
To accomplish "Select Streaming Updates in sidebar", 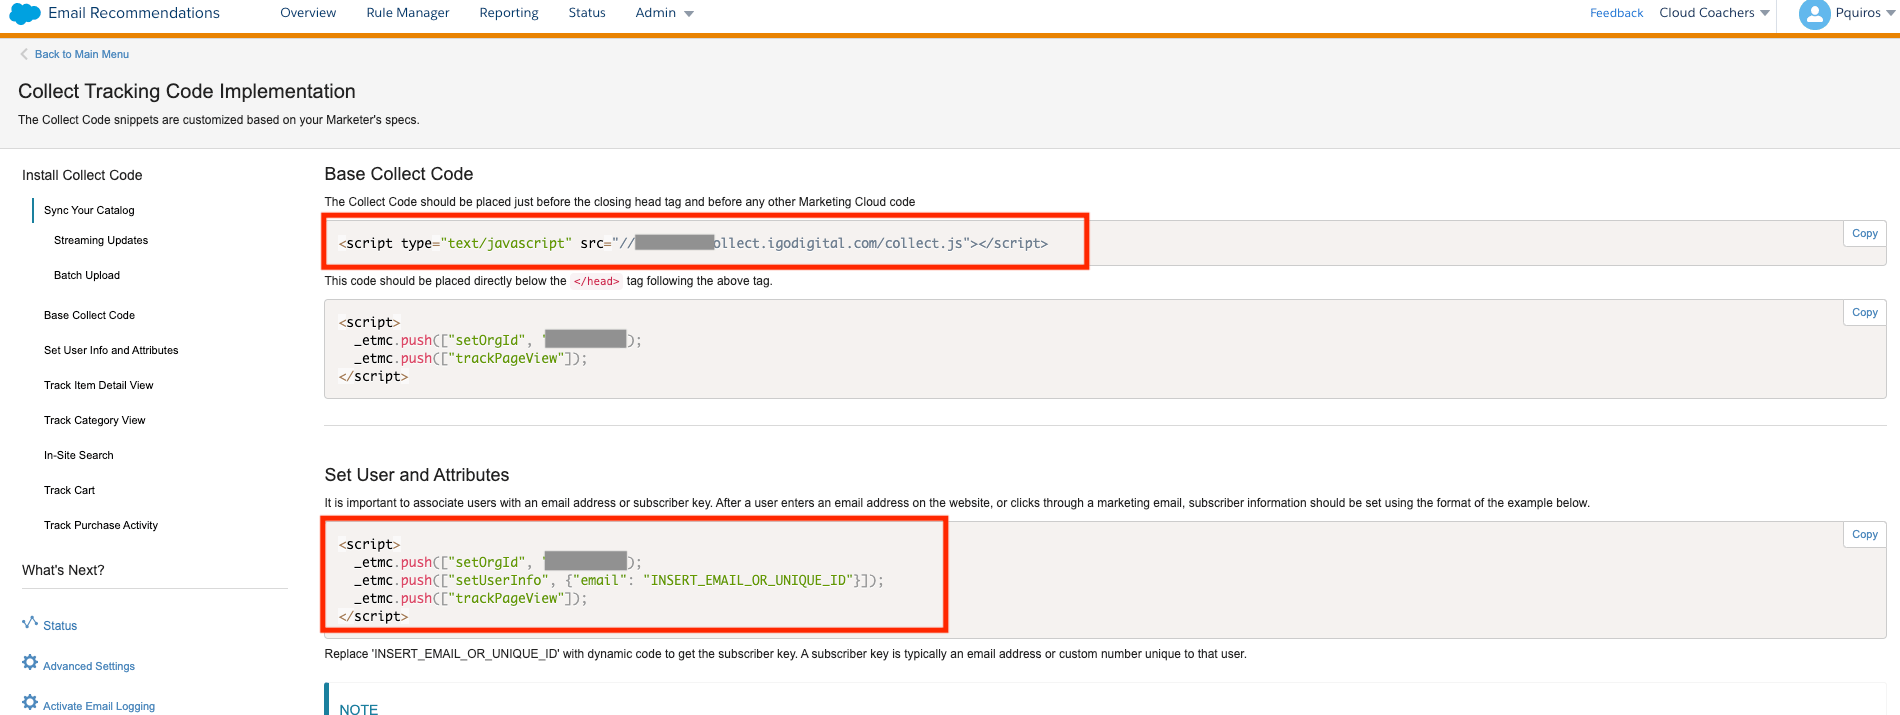I will tap(101, 240).
